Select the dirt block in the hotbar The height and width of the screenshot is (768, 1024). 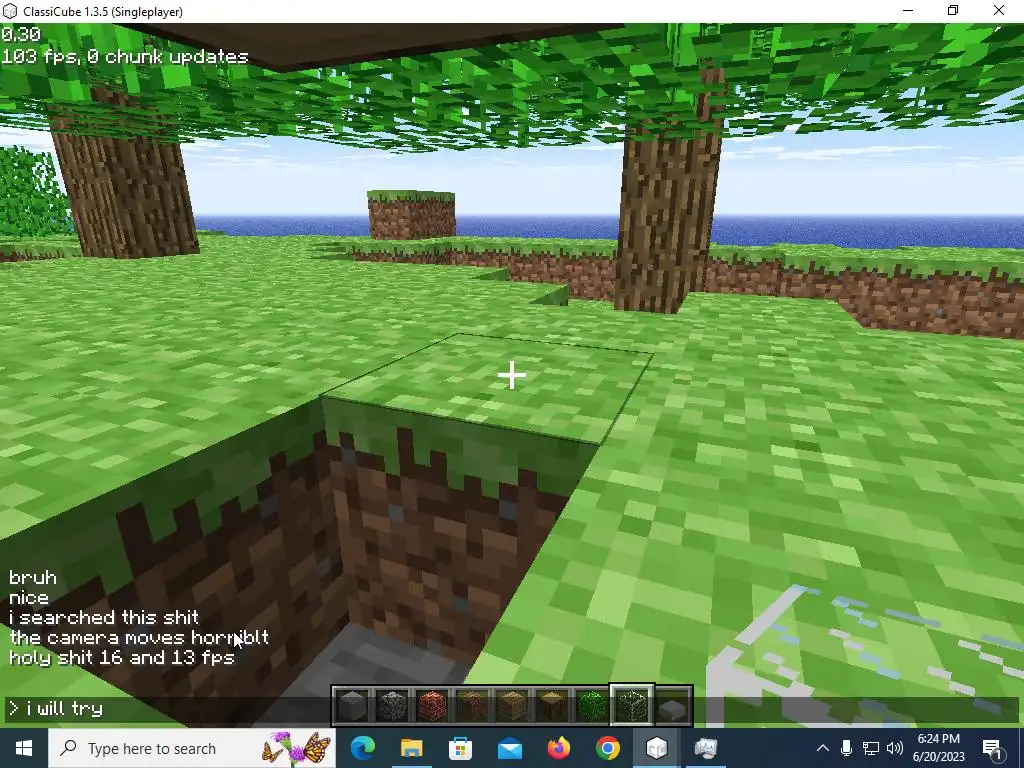tap(472, 706)
